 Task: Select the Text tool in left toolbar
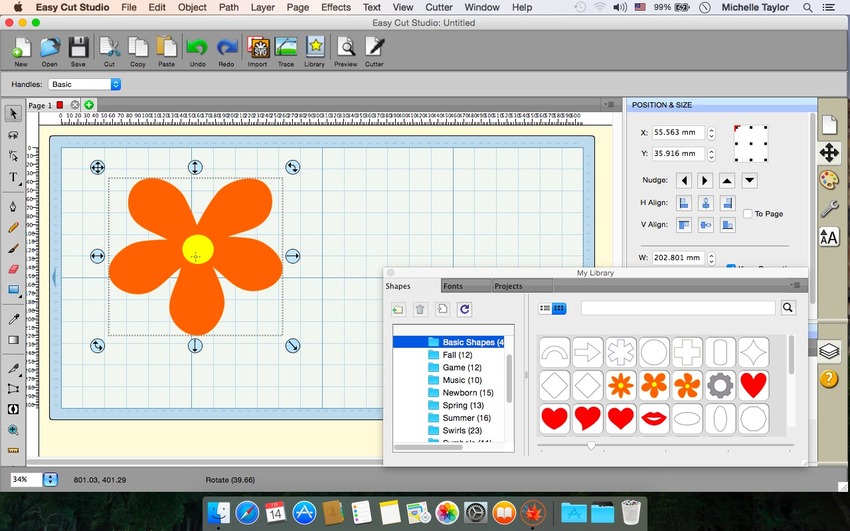pos(13,178)
